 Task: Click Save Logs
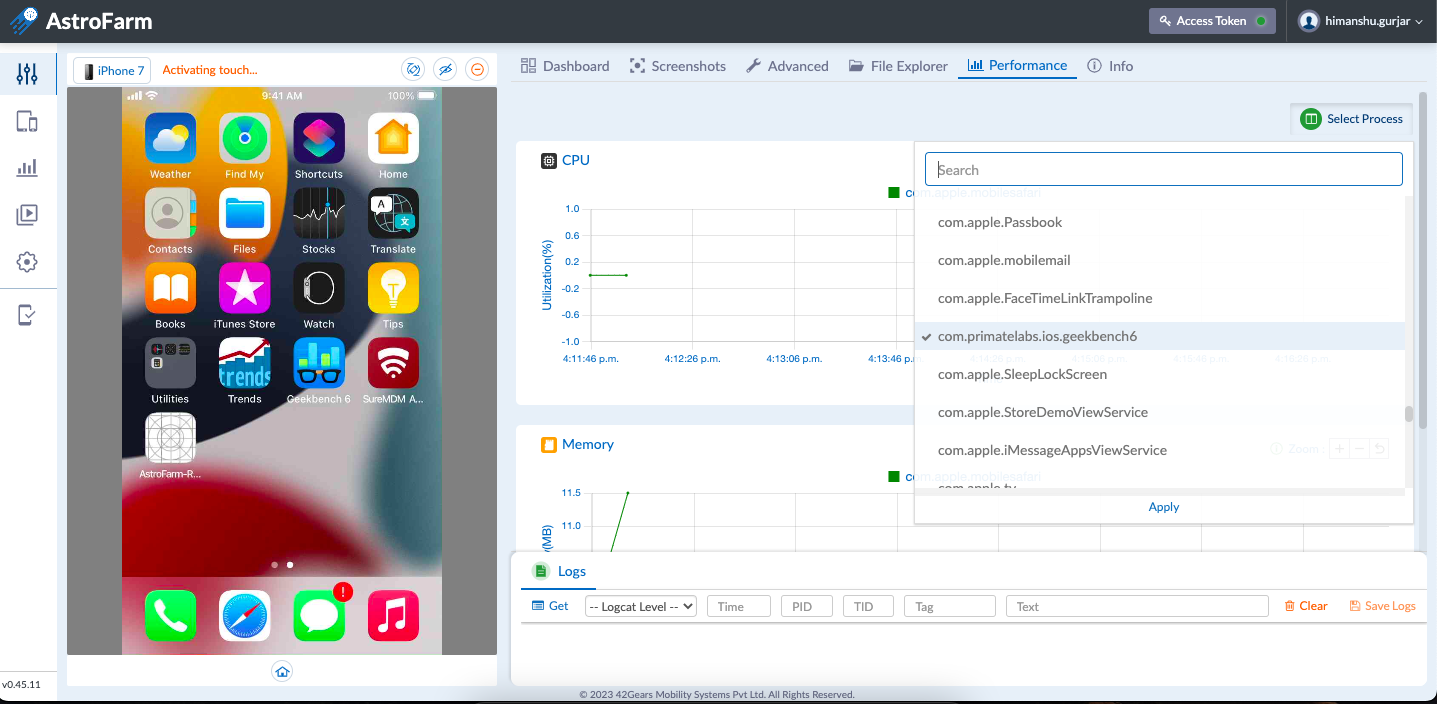click(x=1383, y=606)
